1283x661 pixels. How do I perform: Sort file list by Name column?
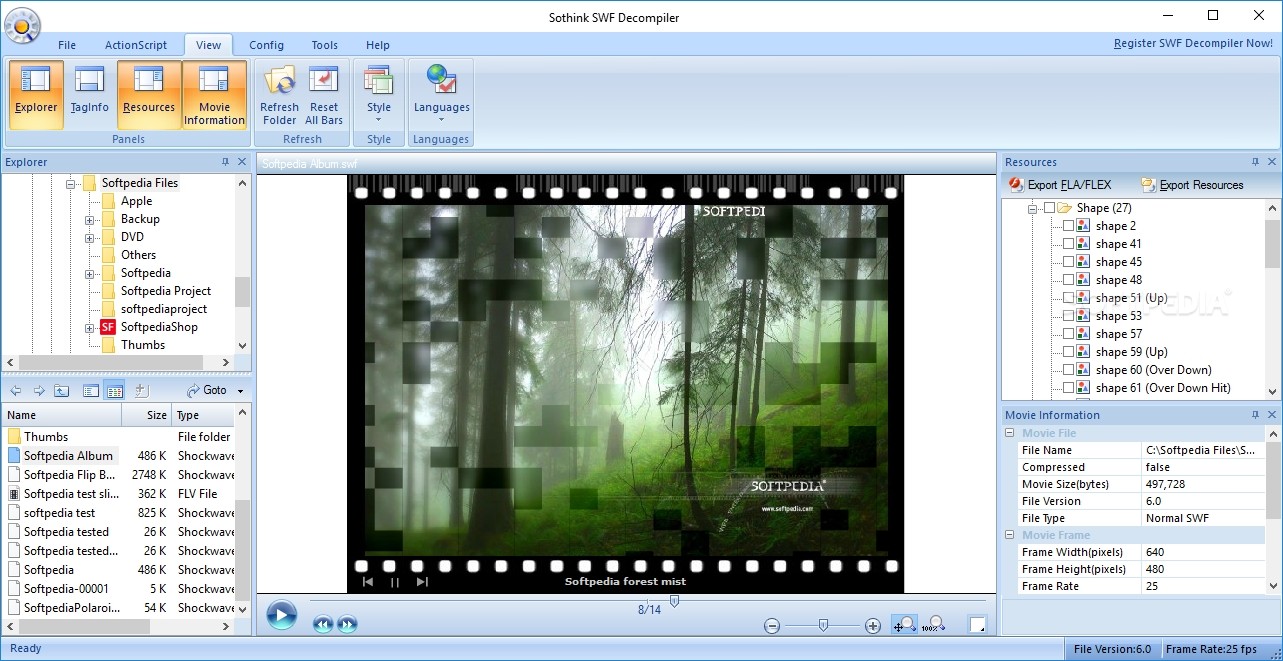62,415
